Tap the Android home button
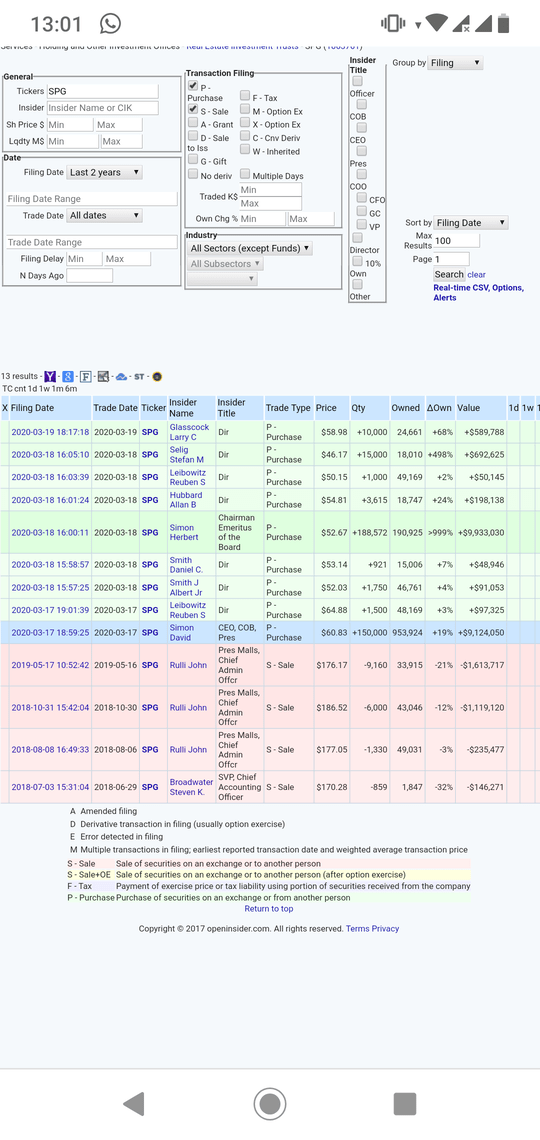This screenshot has width=540, height=1140. pos(270,1104)
